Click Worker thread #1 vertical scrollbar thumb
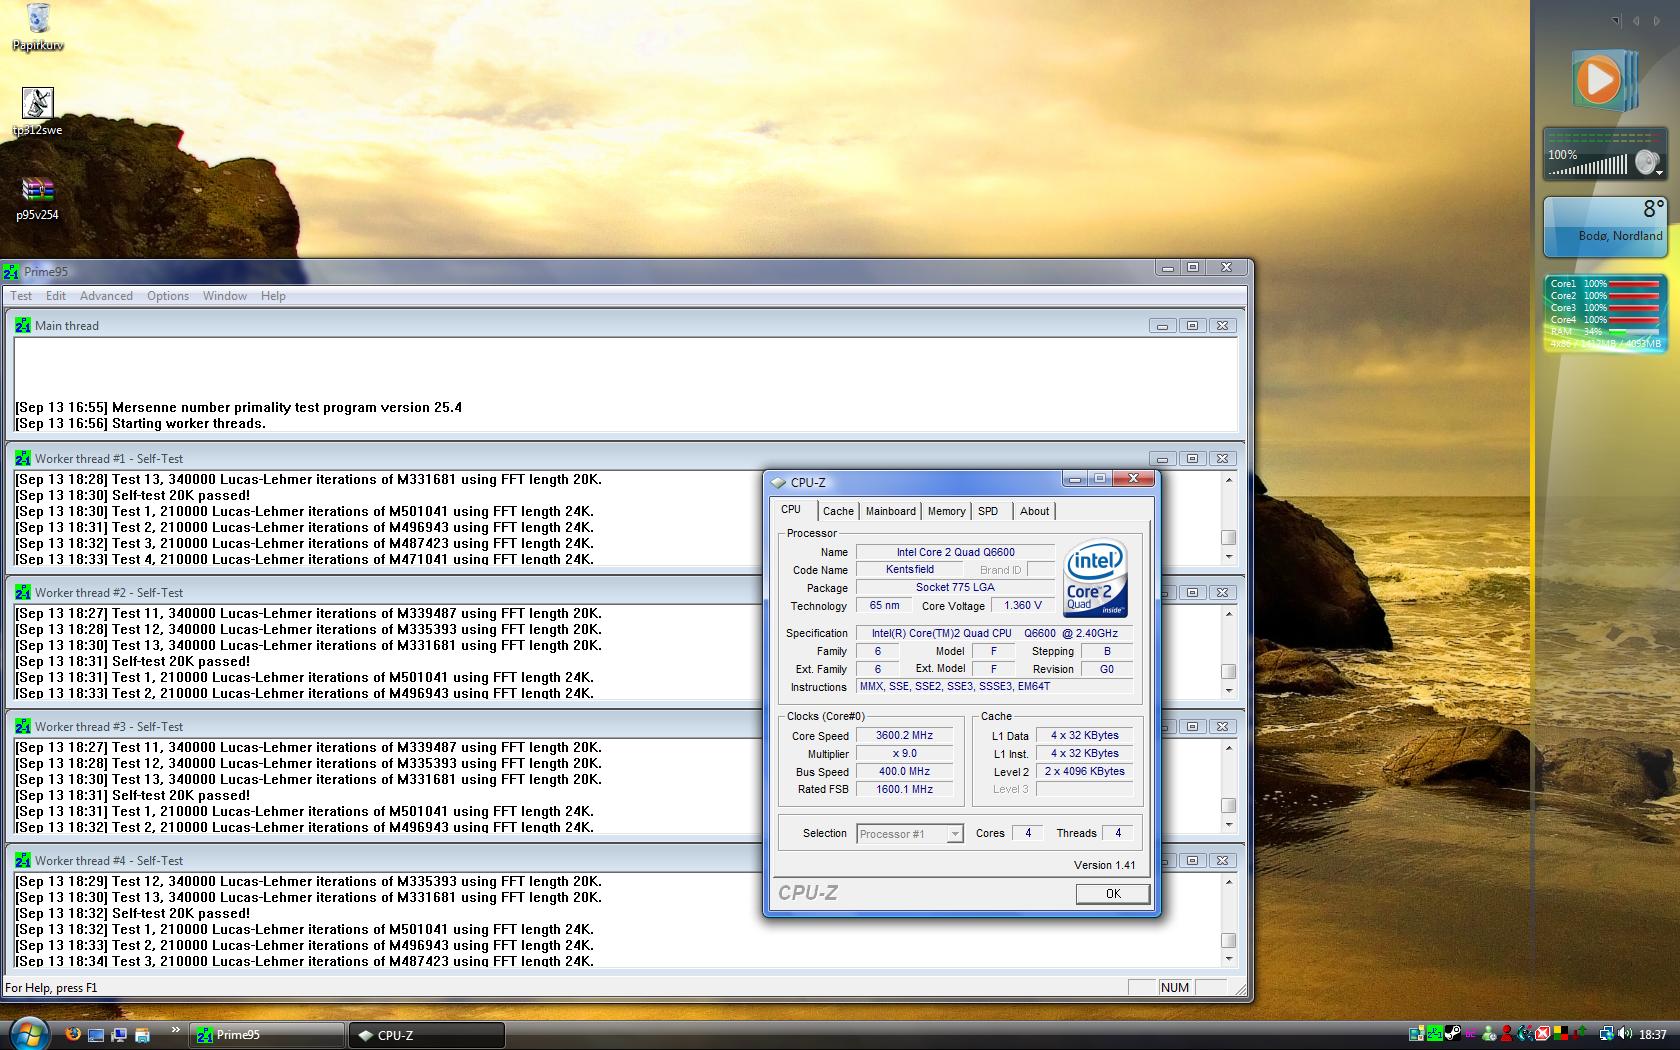 click(x=1229, y=538)
